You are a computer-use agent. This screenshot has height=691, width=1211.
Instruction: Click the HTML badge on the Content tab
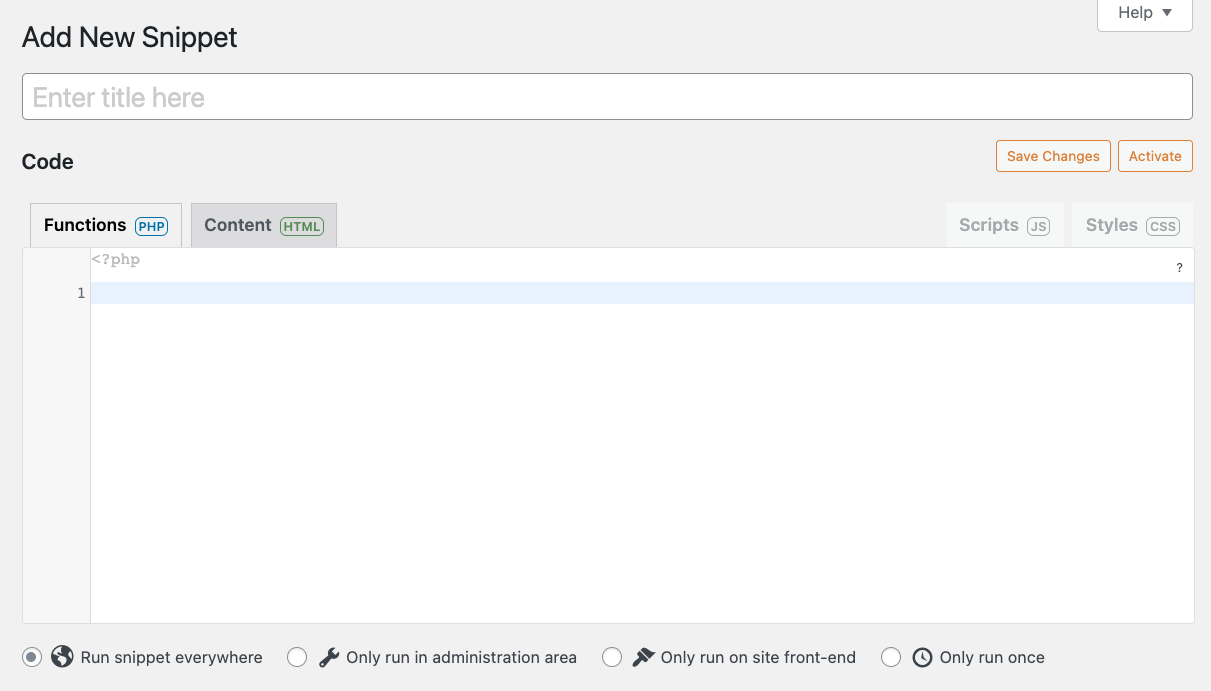302,226
